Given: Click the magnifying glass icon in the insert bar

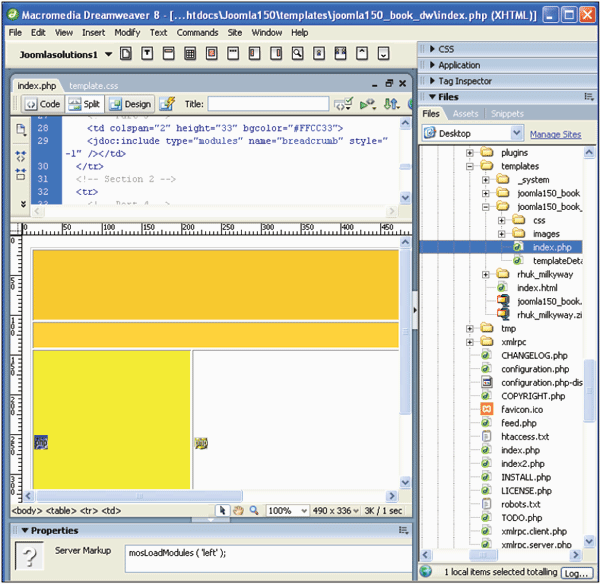Looking at the screenshot, I should tap(297, 54).
